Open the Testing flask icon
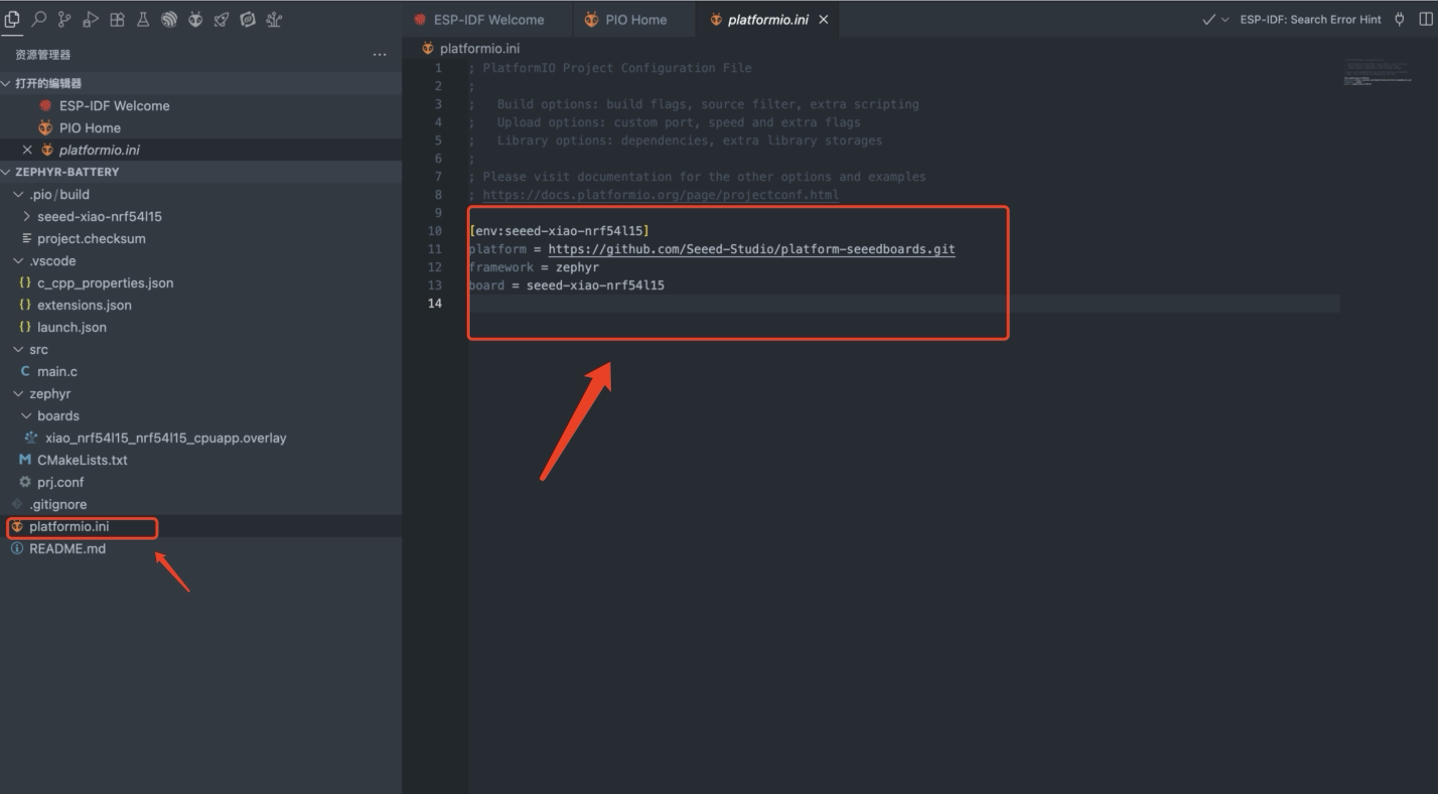 point(143,19)
